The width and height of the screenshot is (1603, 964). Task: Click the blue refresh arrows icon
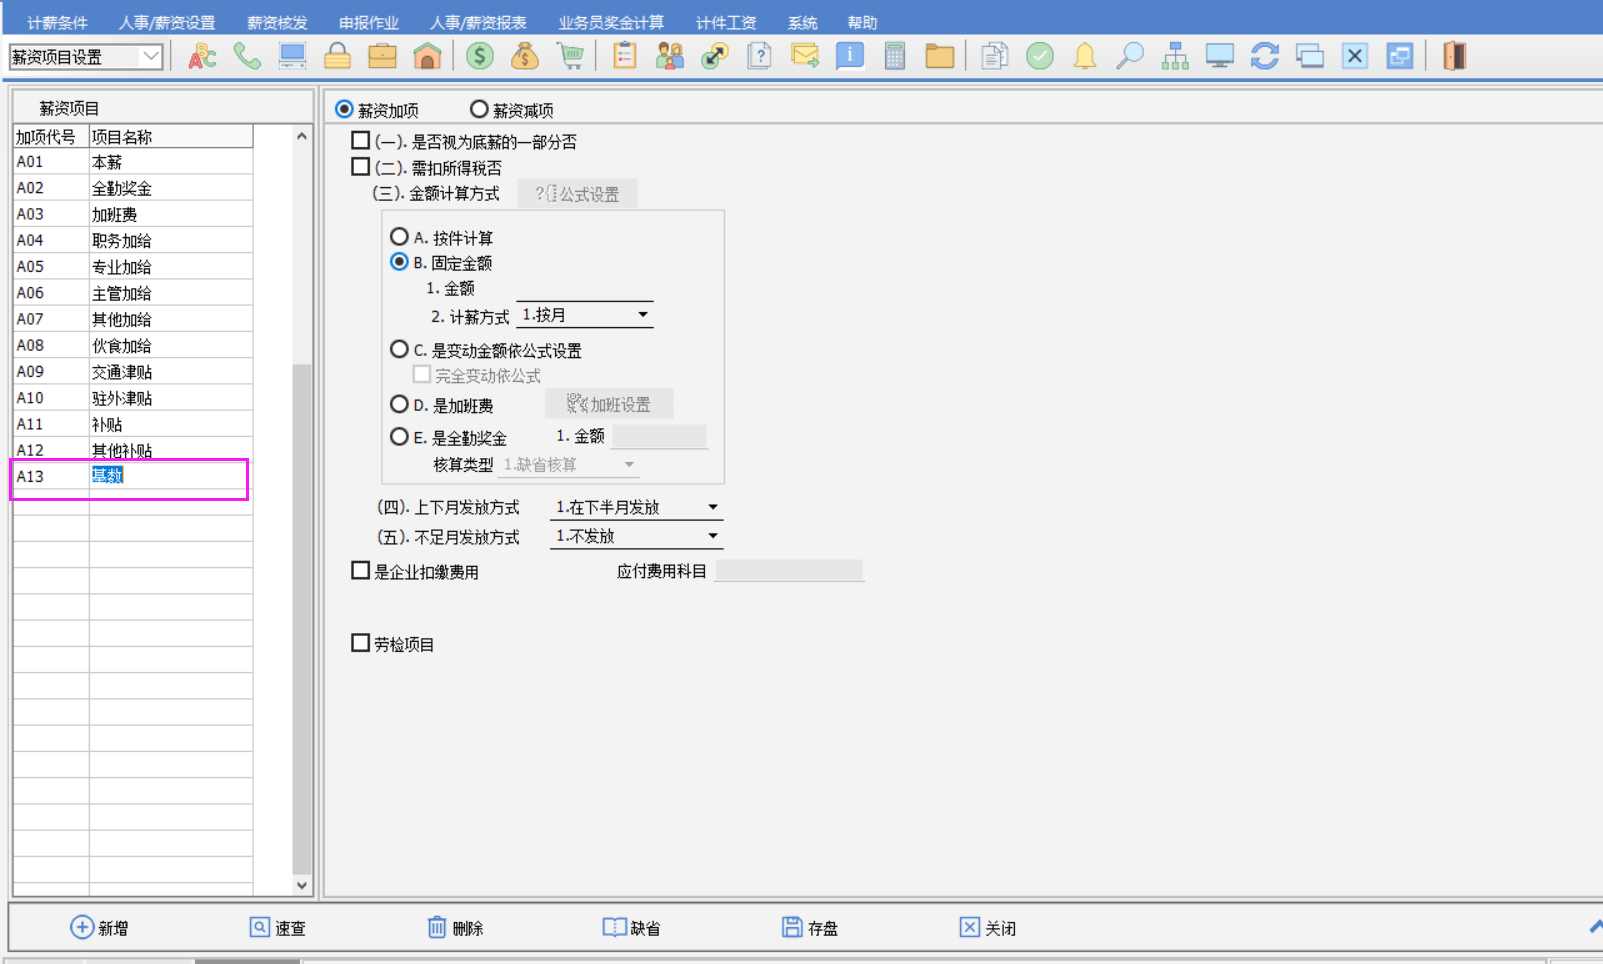pyautogui.click(x=1265, y=56)
